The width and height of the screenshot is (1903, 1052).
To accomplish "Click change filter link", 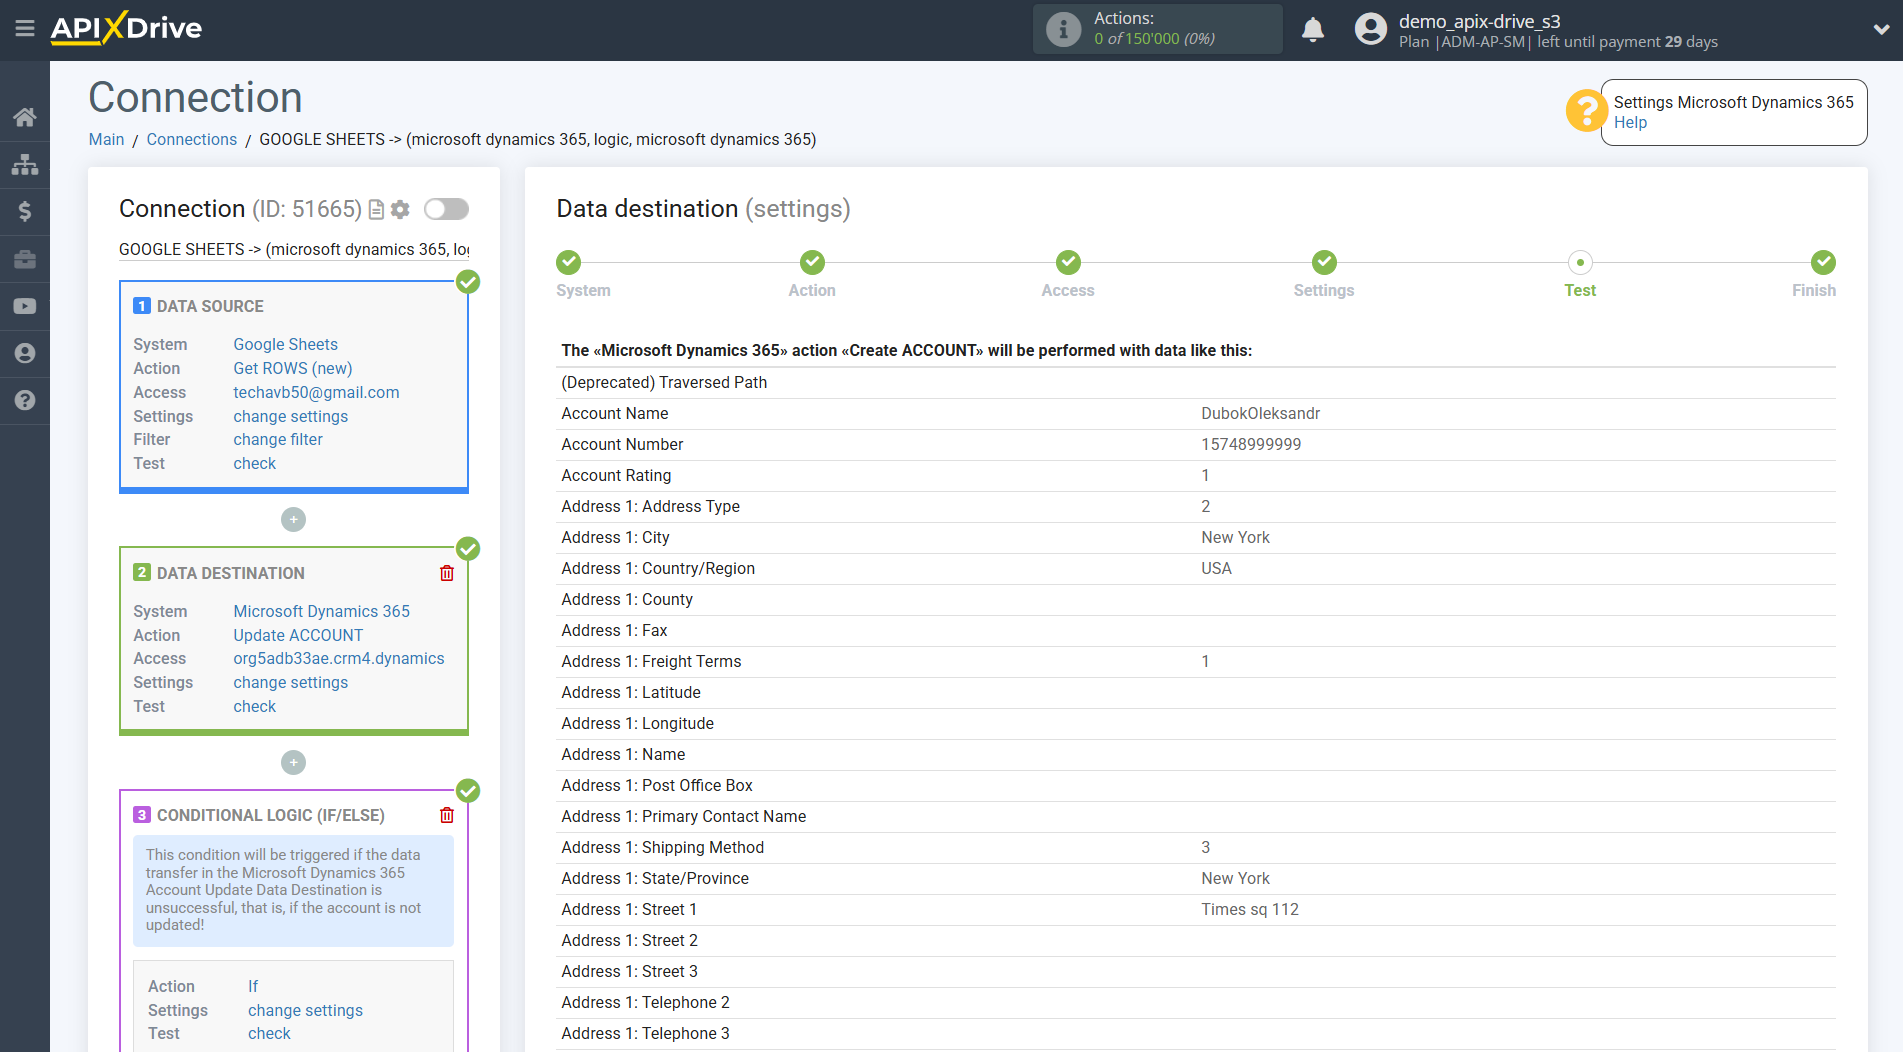I will tap(278, 439).
